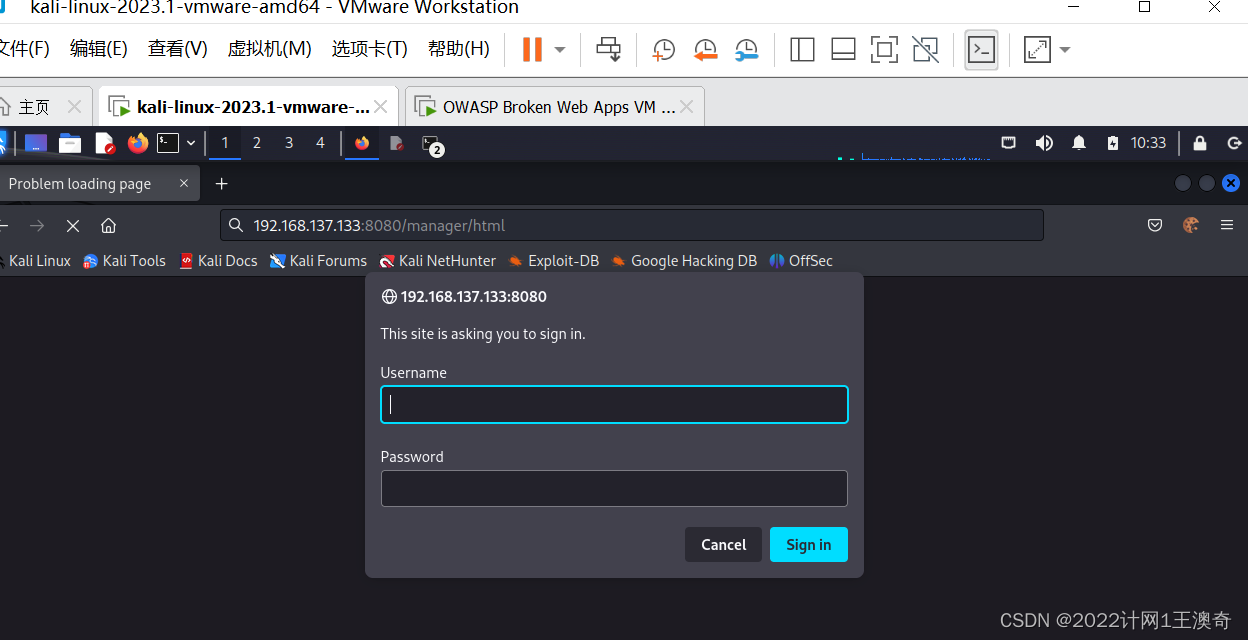Open the Firefox hamburger menu

[x=1227, y=225]
